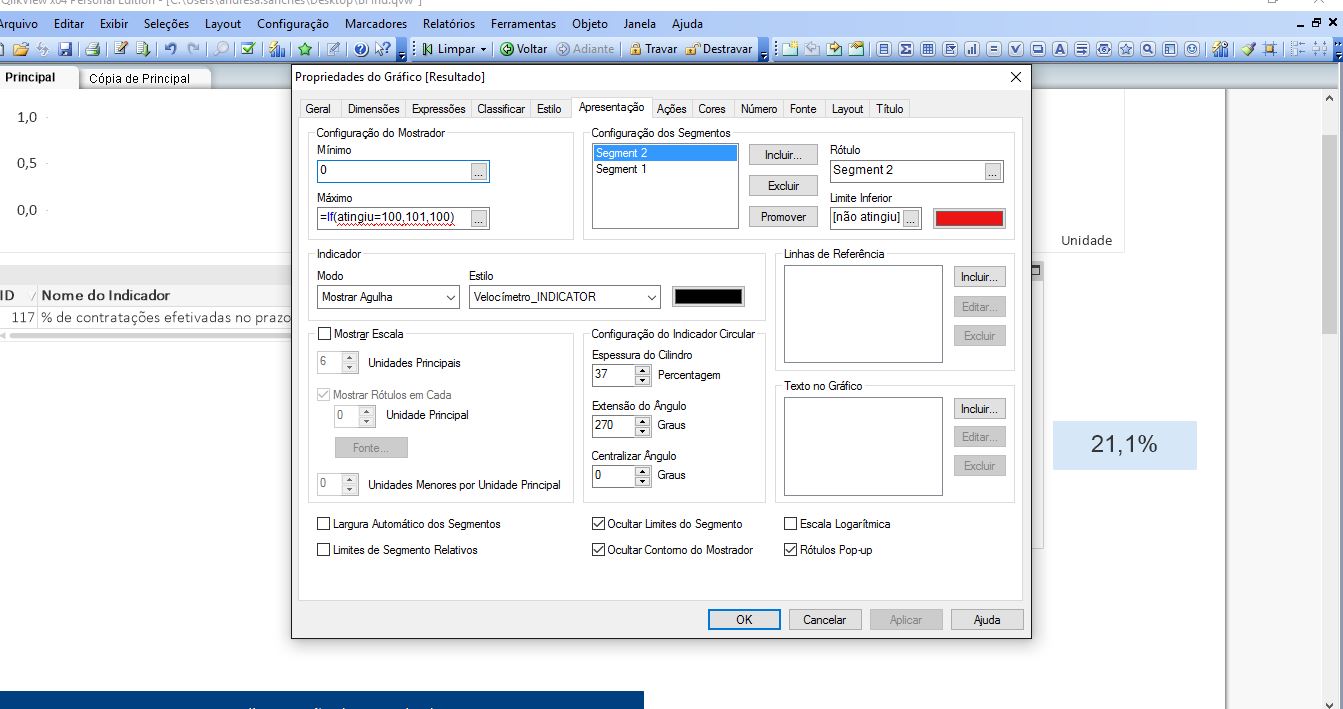Click the green star bookmark icon
Screen dimensions: 1343x709
pyautogui.click(x=305, y=49)
